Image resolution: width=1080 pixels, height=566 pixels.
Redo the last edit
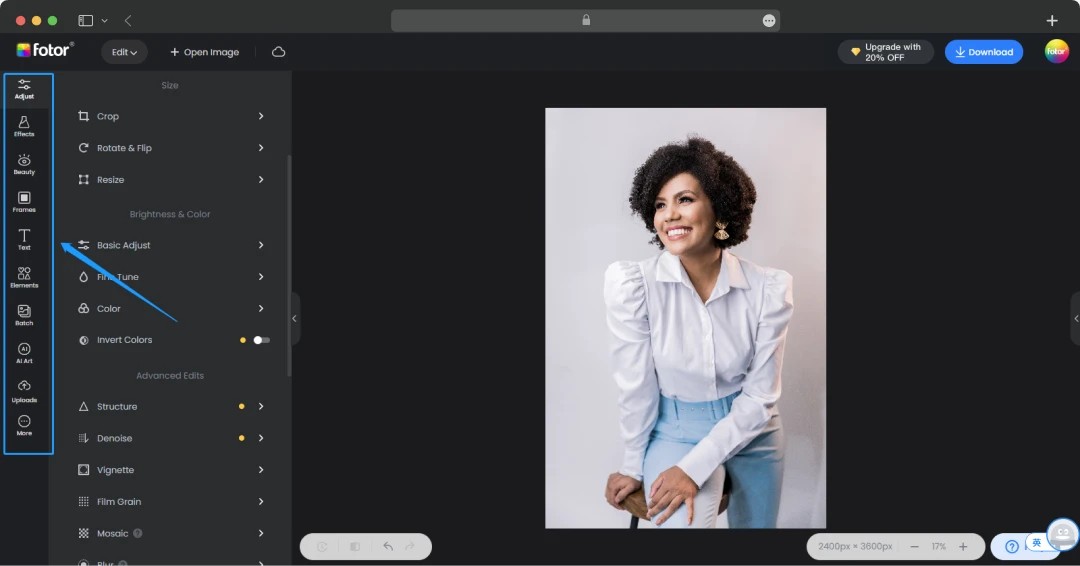coord(411,546)
